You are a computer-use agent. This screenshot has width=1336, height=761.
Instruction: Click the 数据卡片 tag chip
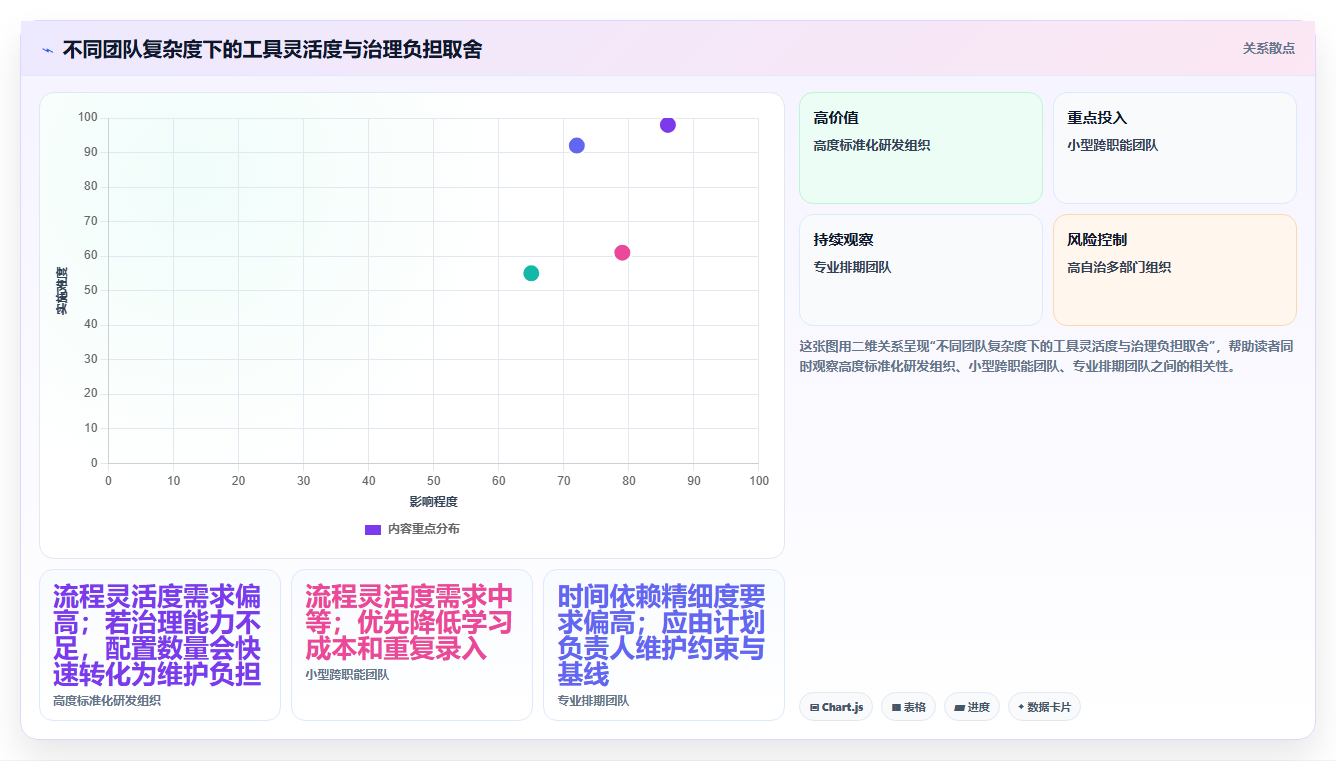click(1044, 707)
